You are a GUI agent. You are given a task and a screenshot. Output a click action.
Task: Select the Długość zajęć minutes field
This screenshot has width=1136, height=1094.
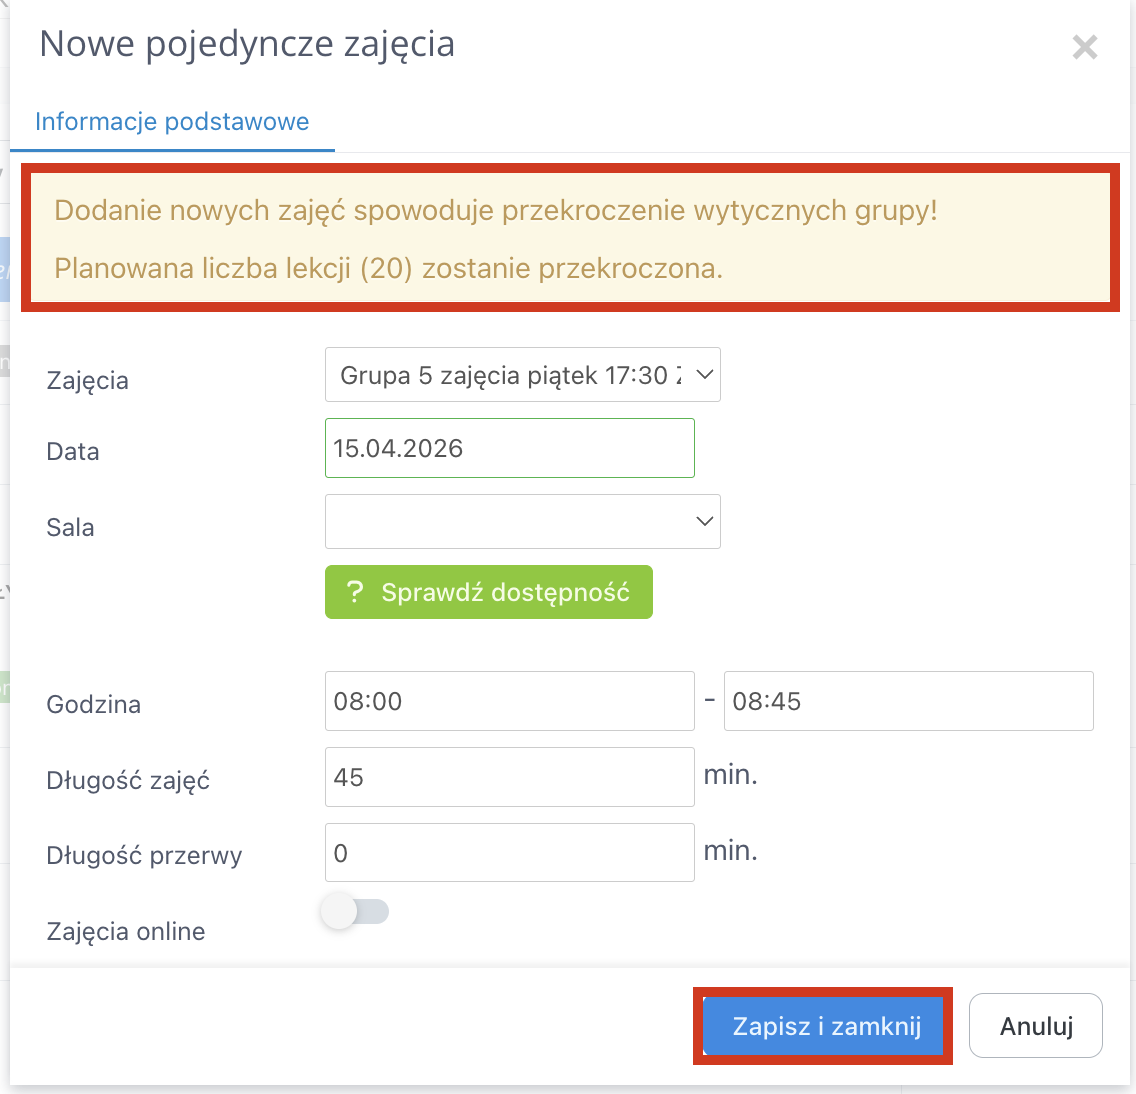pyautogui.click(x=509, y=777)
